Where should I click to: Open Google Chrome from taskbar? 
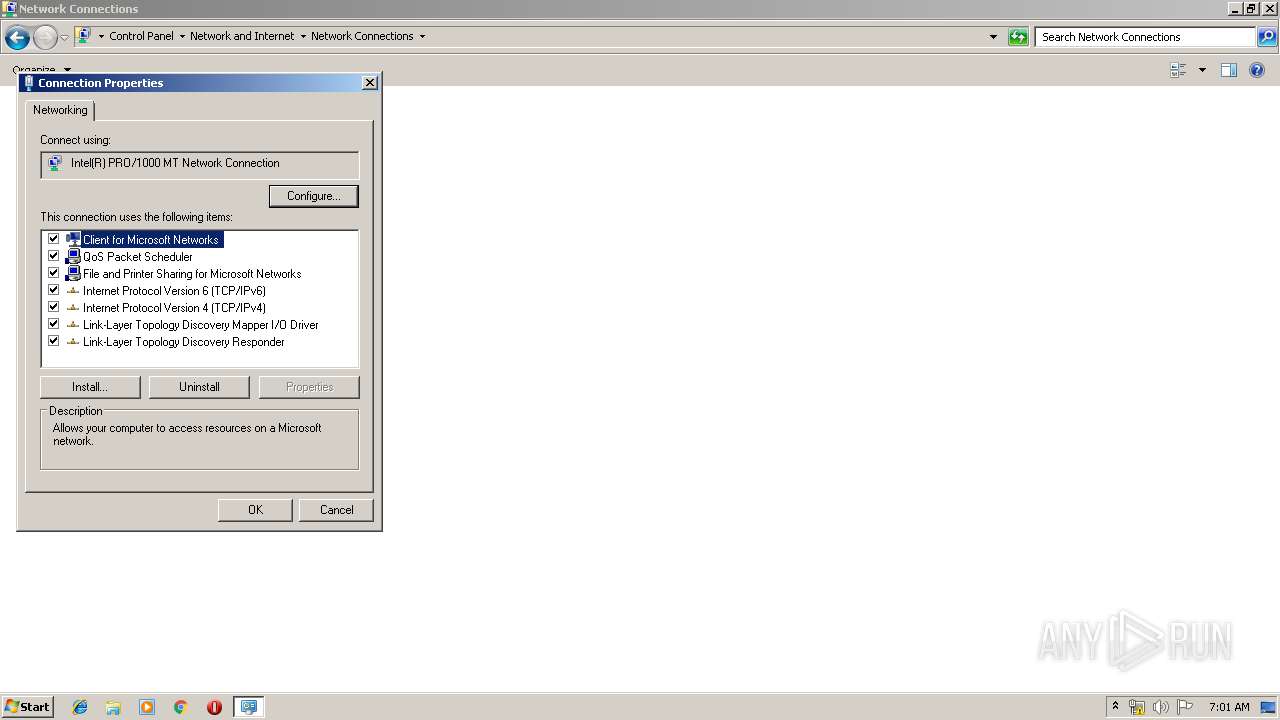[181, 707]
